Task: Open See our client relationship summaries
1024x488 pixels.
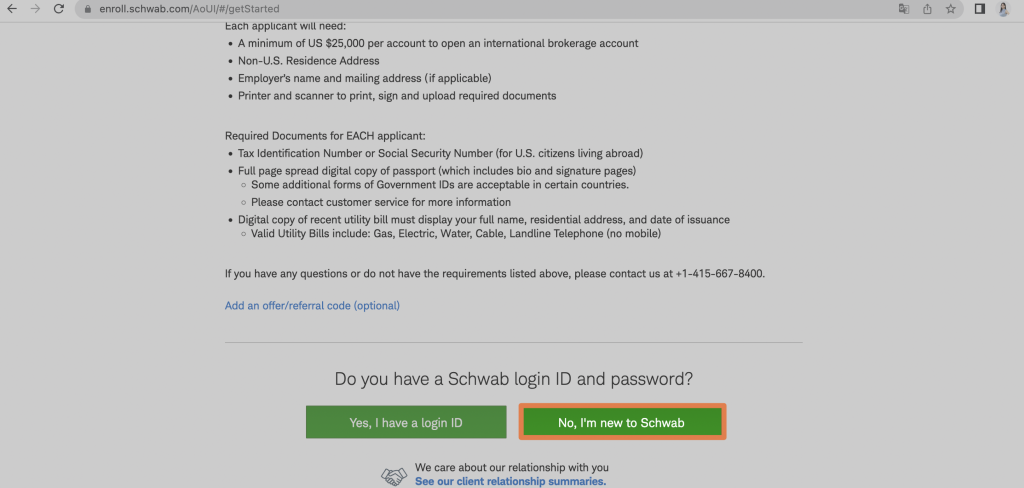Action: (511, 481)
